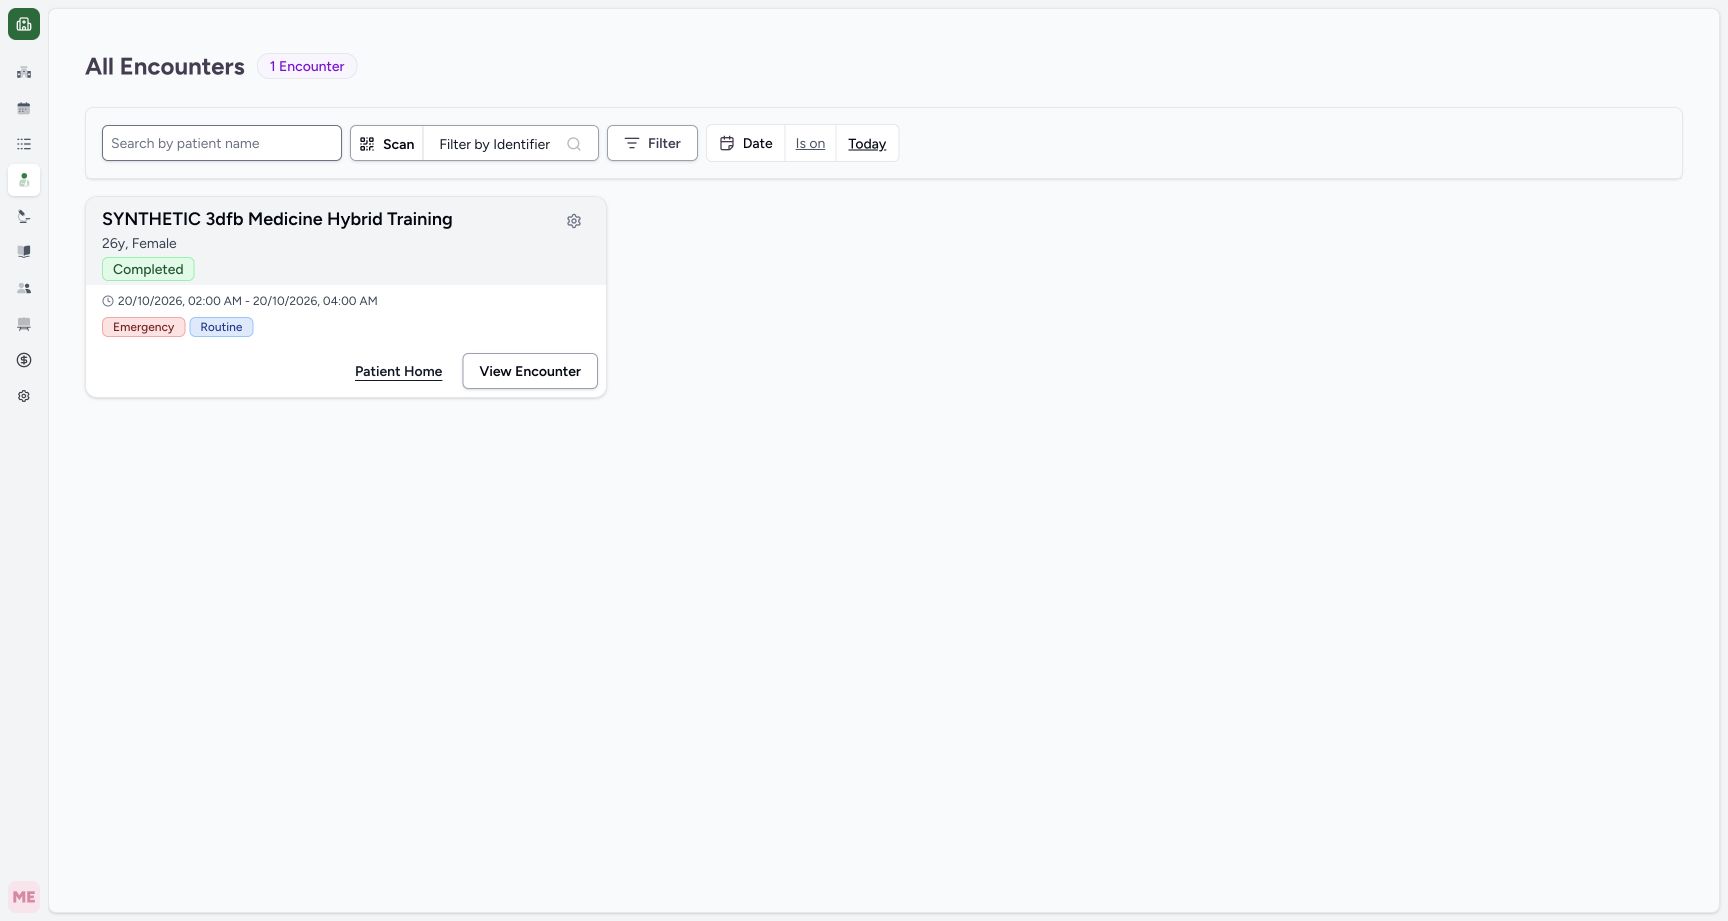Click the View Encounter button
This screenshot has width=1728, height=921.
(x=530, y=371)
